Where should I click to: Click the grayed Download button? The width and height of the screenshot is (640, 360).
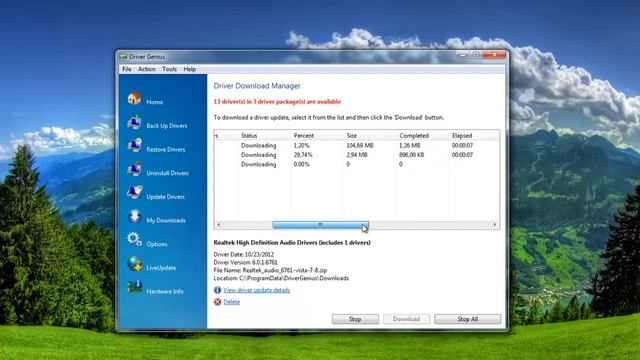tap(406, 319)
